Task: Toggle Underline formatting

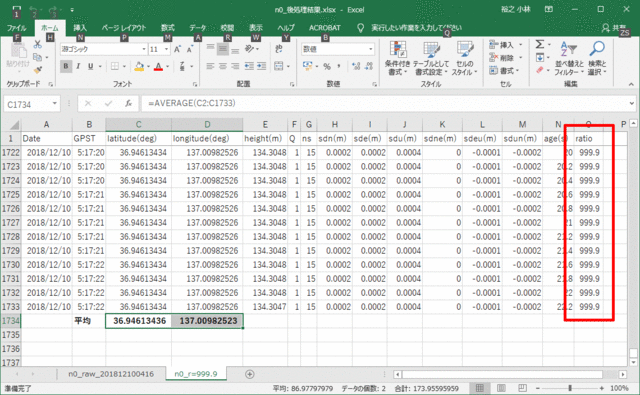Action: point(90,66)
